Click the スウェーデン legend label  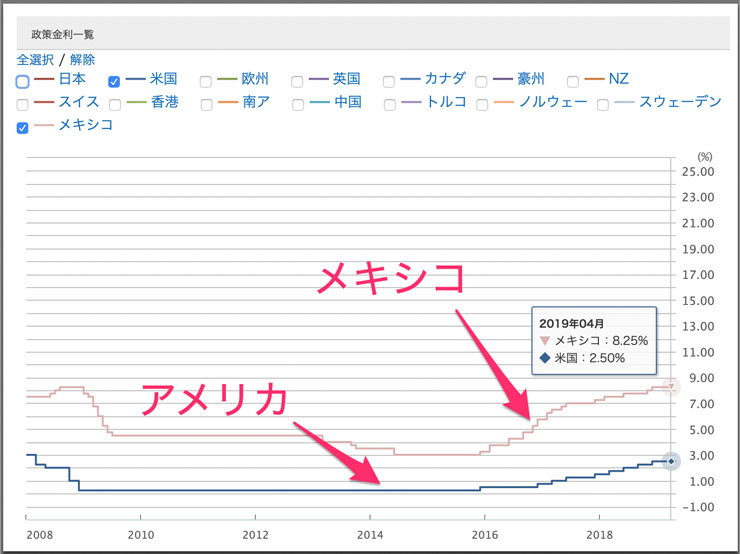[x=680, y=102]
